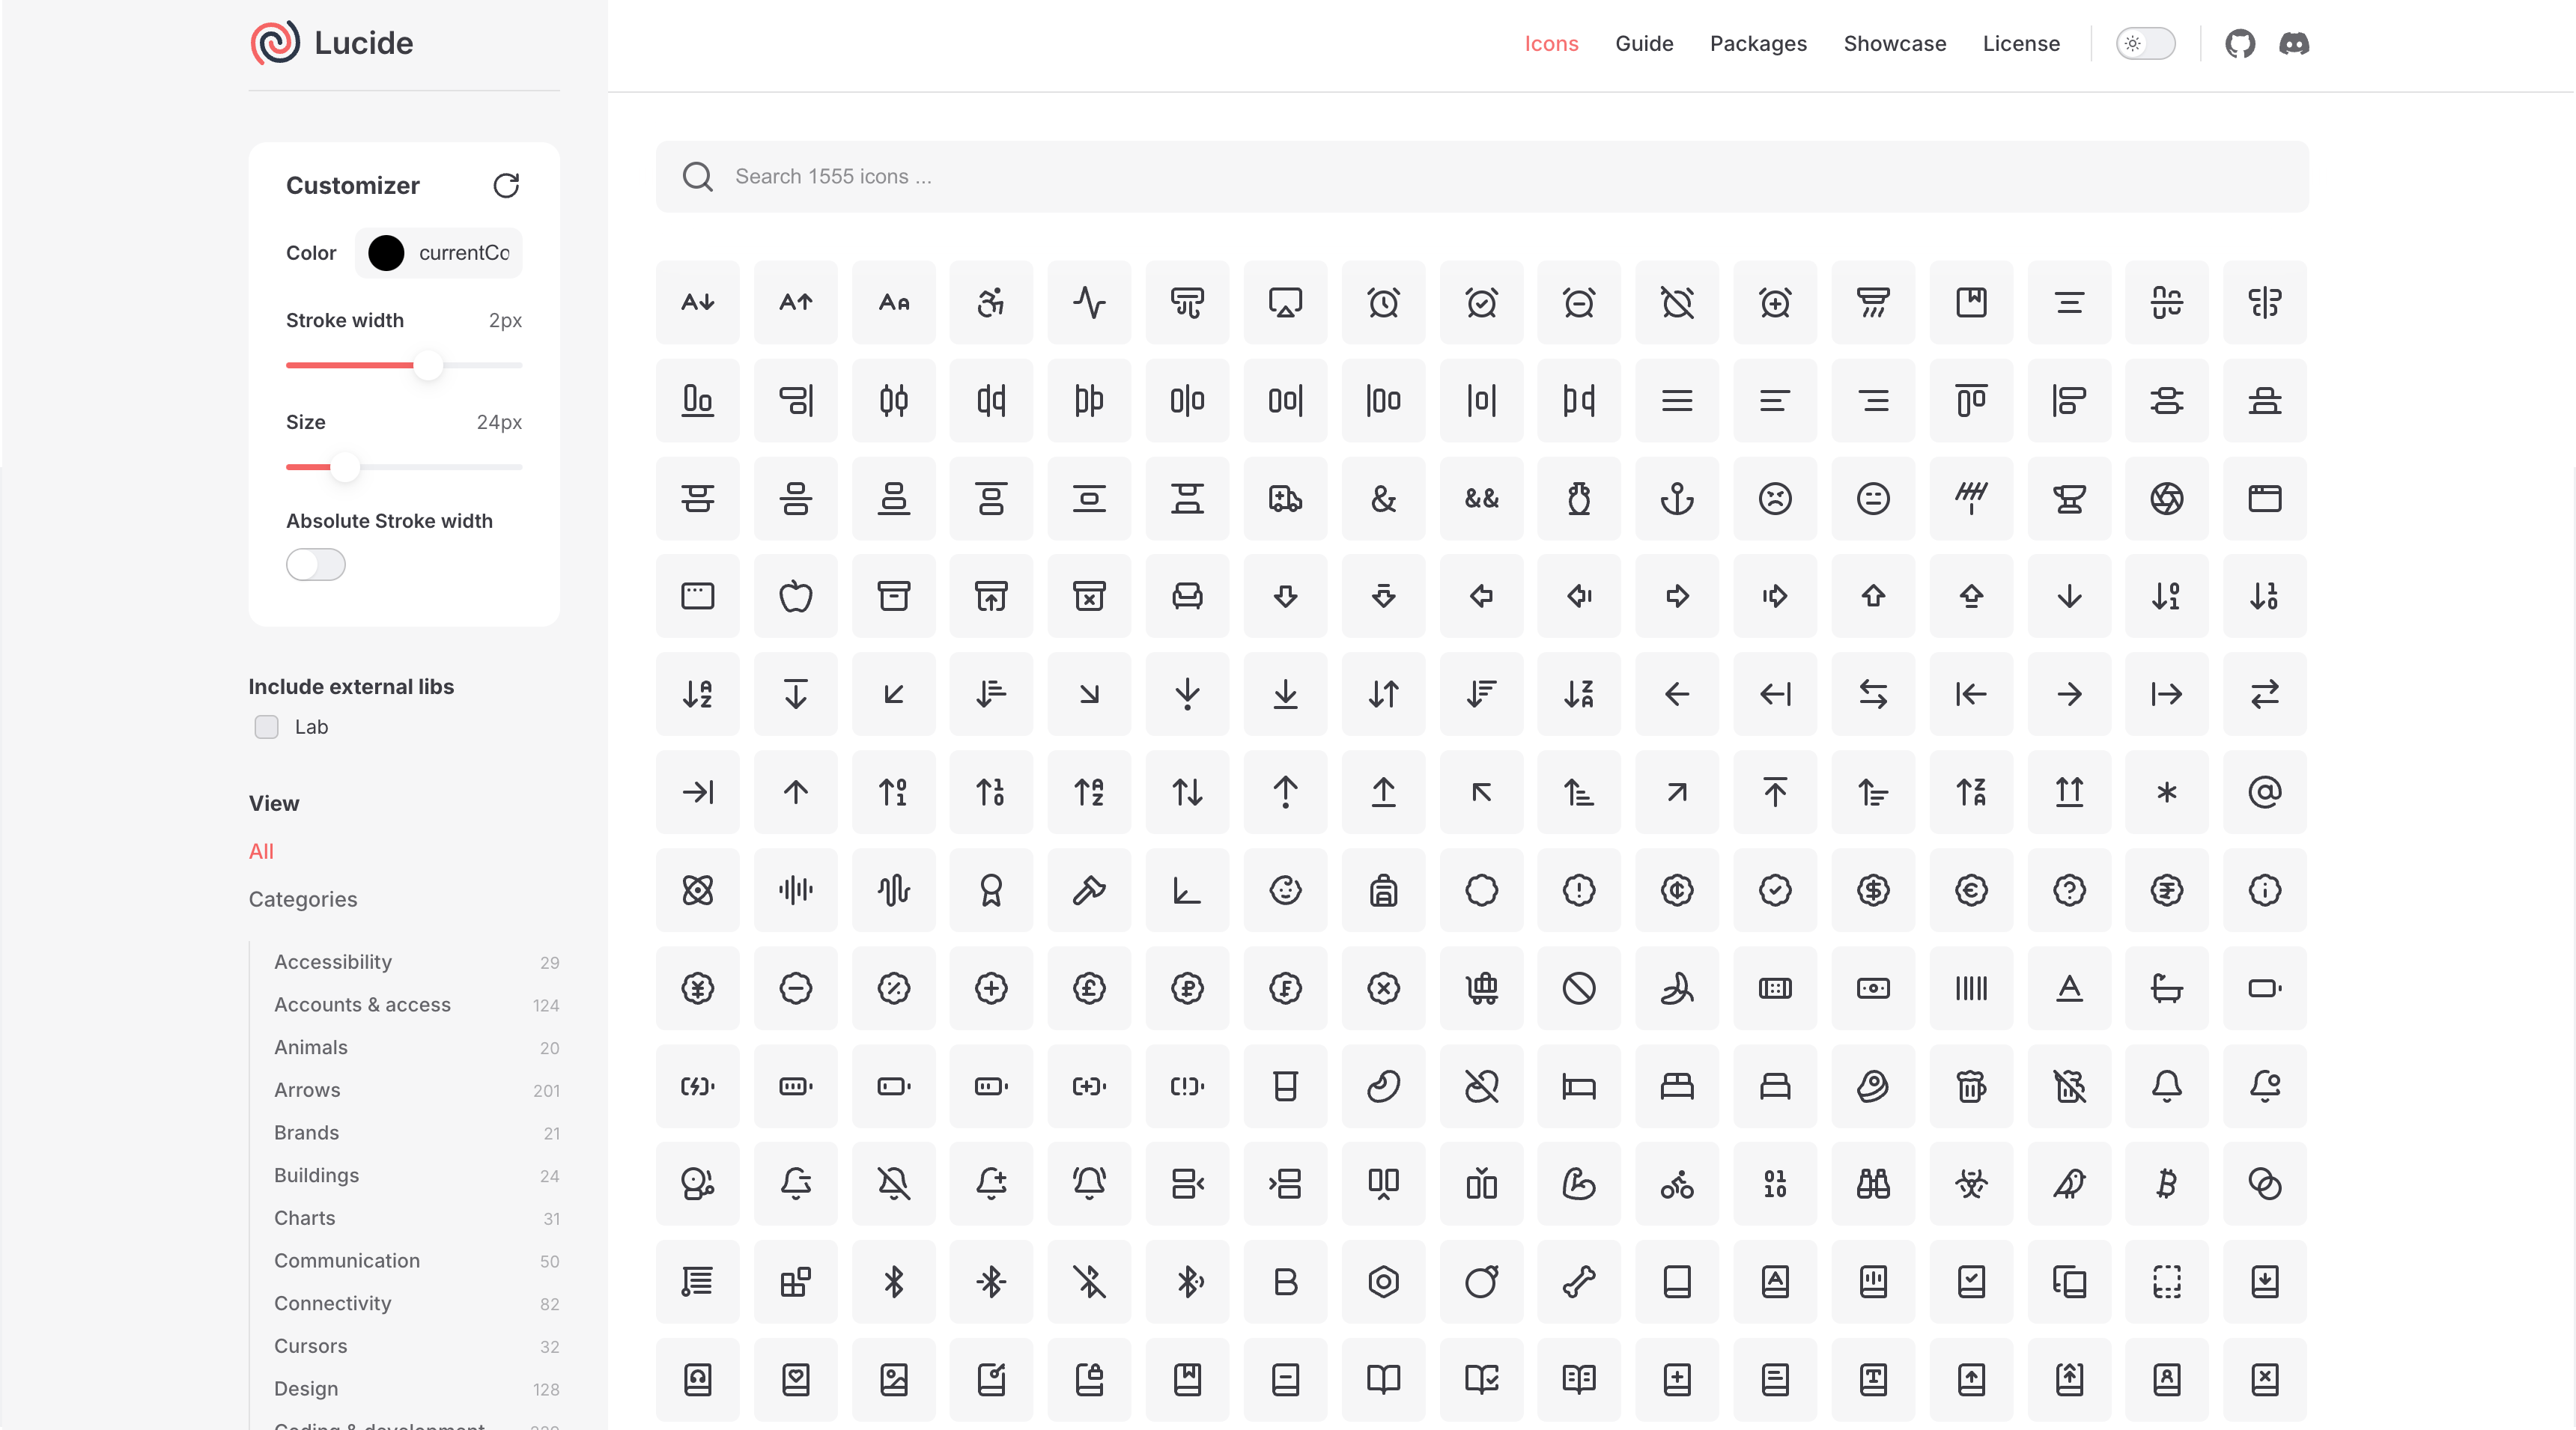The image size is (2576, 1430).
Task: Click the anchor icon
Action: (1677, 499)
